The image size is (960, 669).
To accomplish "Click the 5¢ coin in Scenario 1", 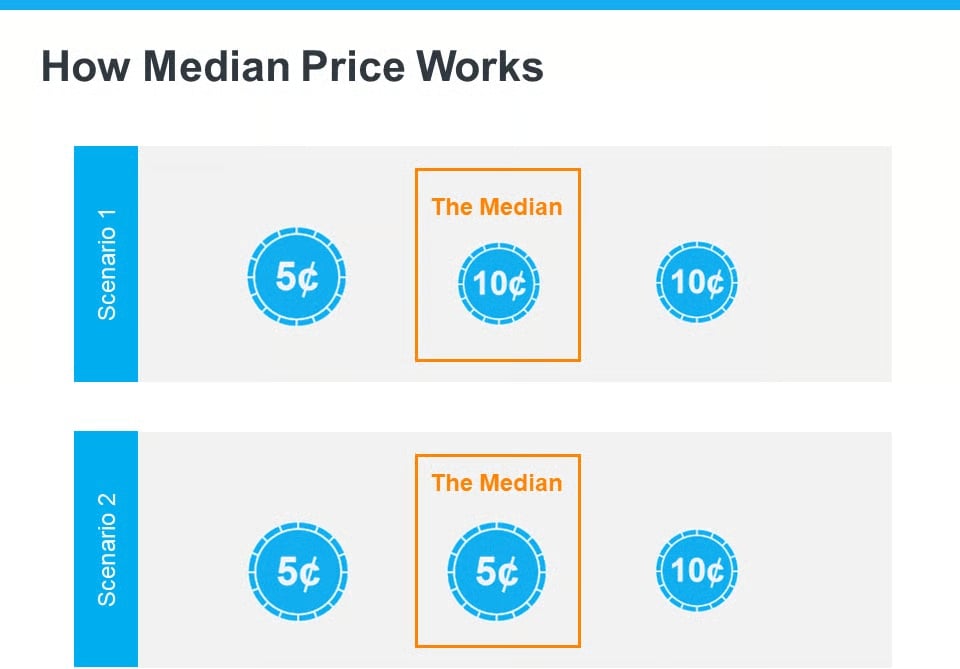I will click(x=296, y=279).
